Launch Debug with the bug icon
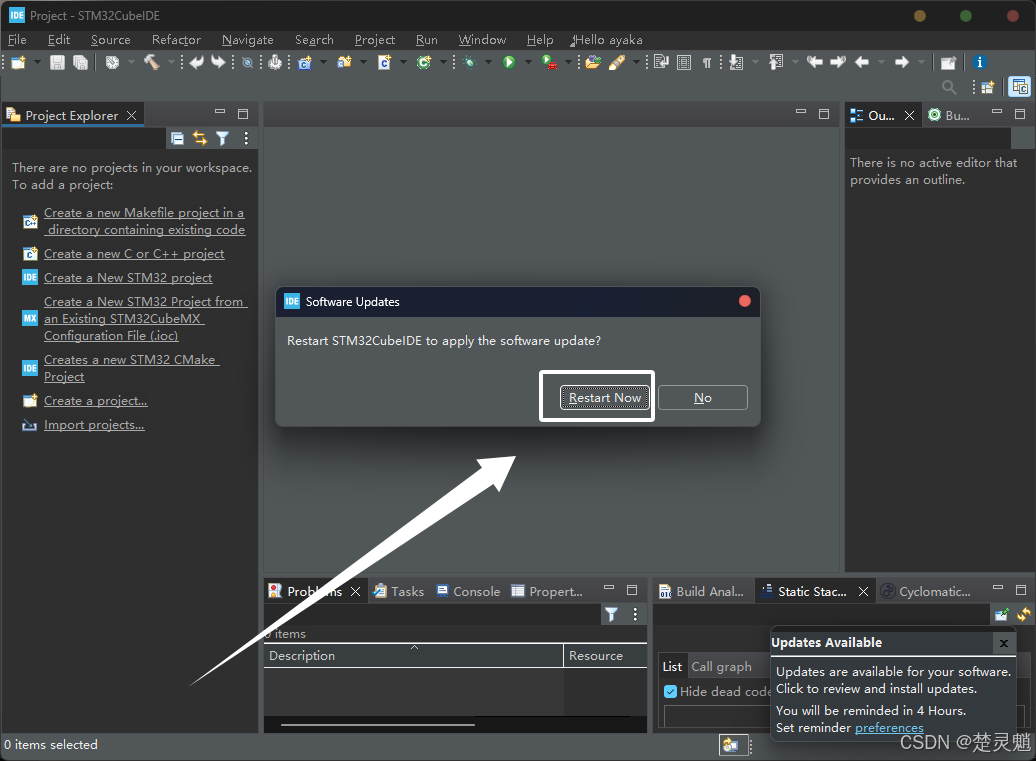Image resolution: width=1036 pixels, height=761 pixels. tap(470, 62)
